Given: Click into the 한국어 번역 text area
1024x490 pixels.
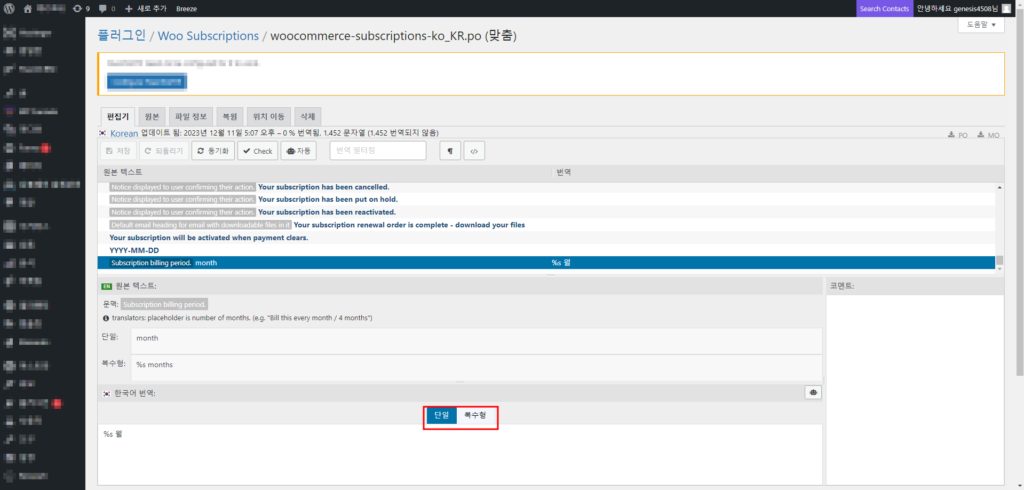Looking at the screenshot, I should (460, 455).
